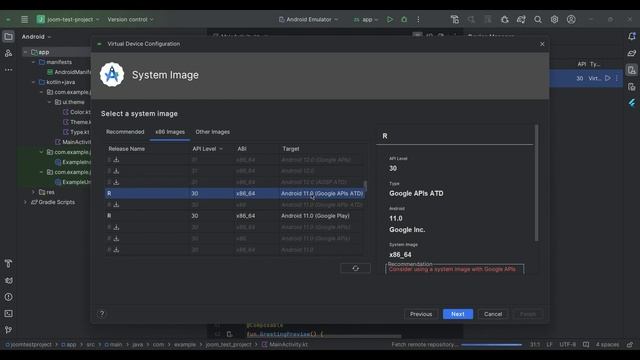
Task: Download the Android 12.0 (AOSP ATD) image
Action: point(116,182)
